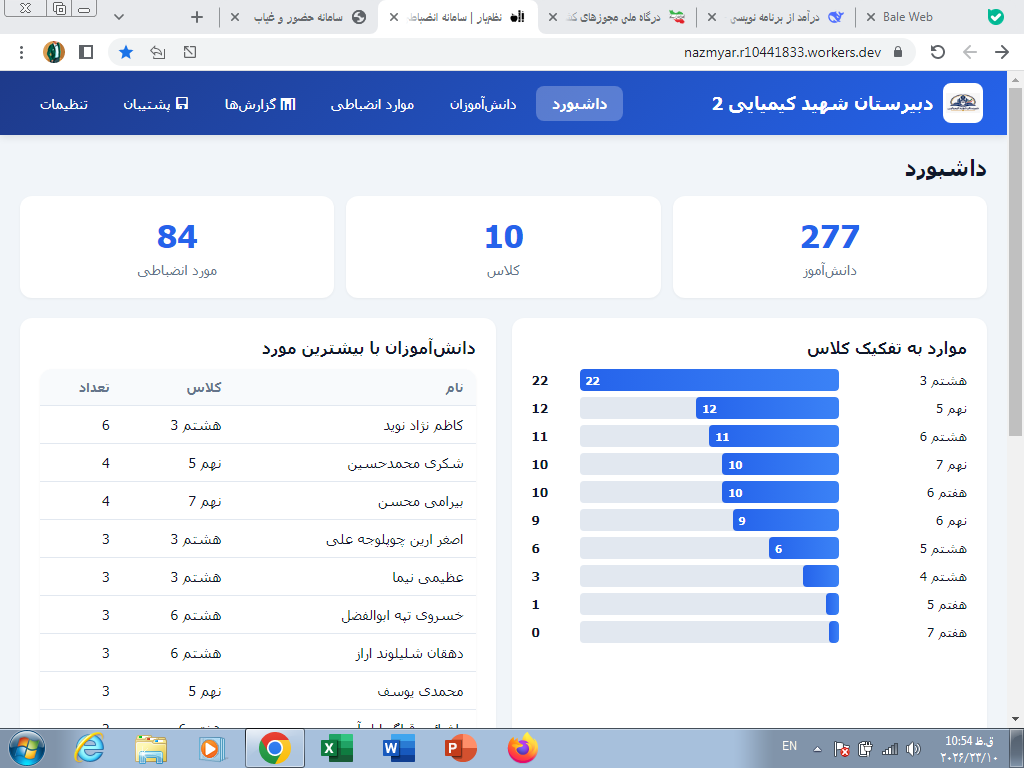Click the dark right-pointing navigation arrow

point(1002,52)
